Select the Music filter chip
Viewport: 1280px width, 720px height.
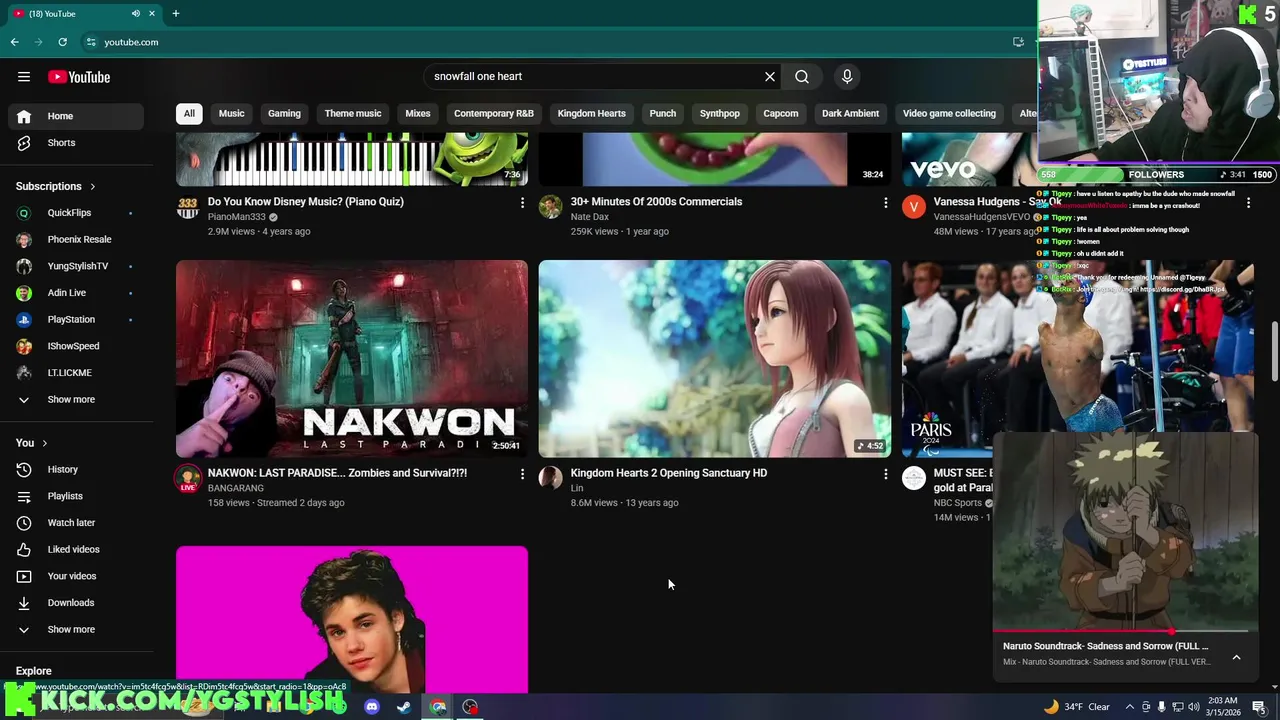[x=231, y=114]
